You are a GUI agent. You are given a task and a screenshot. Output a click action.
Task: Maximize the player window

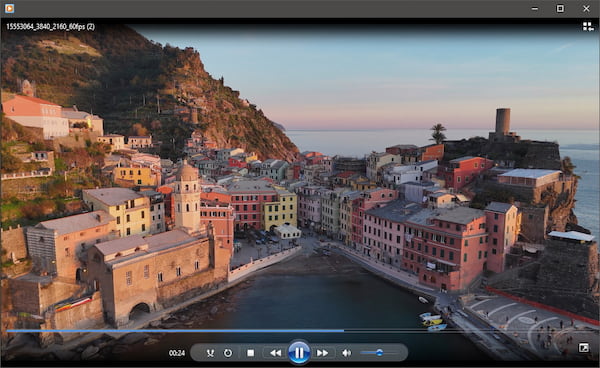tap(560, 8)
